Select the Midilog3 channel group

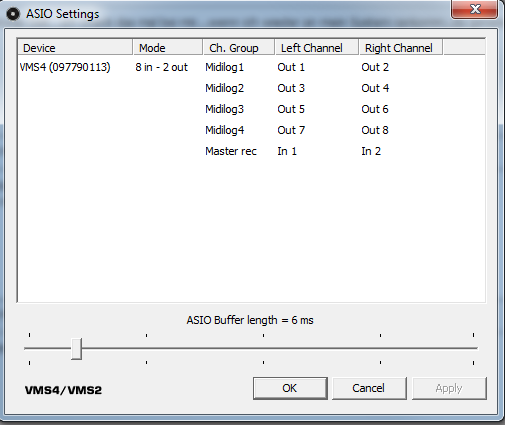[224, 109]
